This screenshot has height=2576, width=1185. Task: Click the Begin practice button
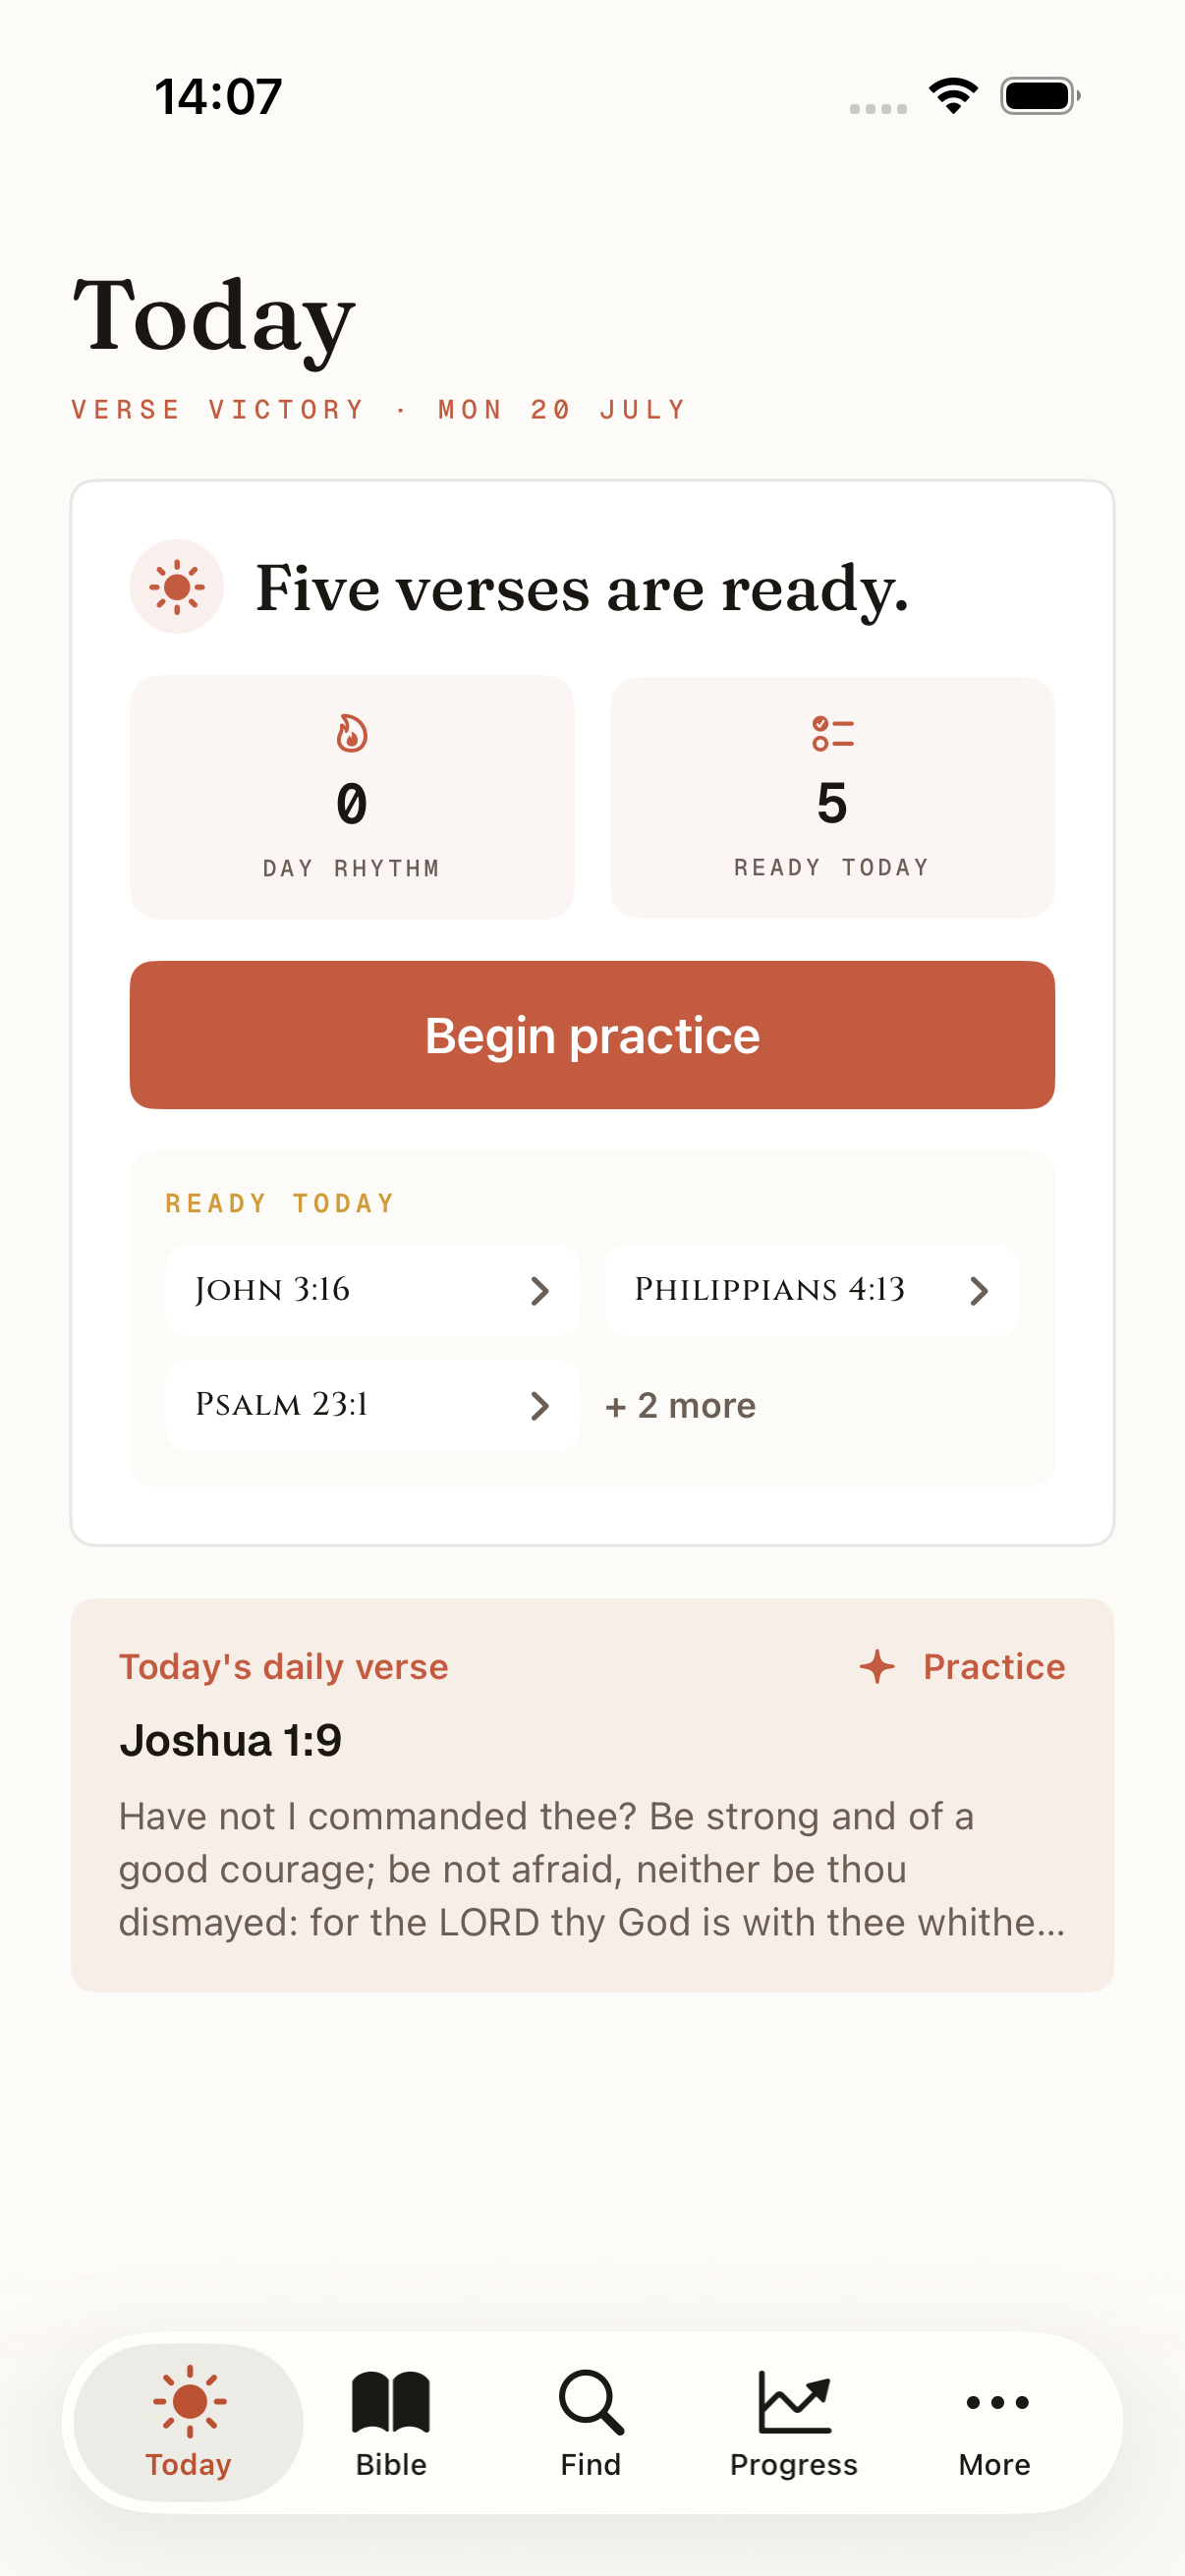(x=592, y=1035)
